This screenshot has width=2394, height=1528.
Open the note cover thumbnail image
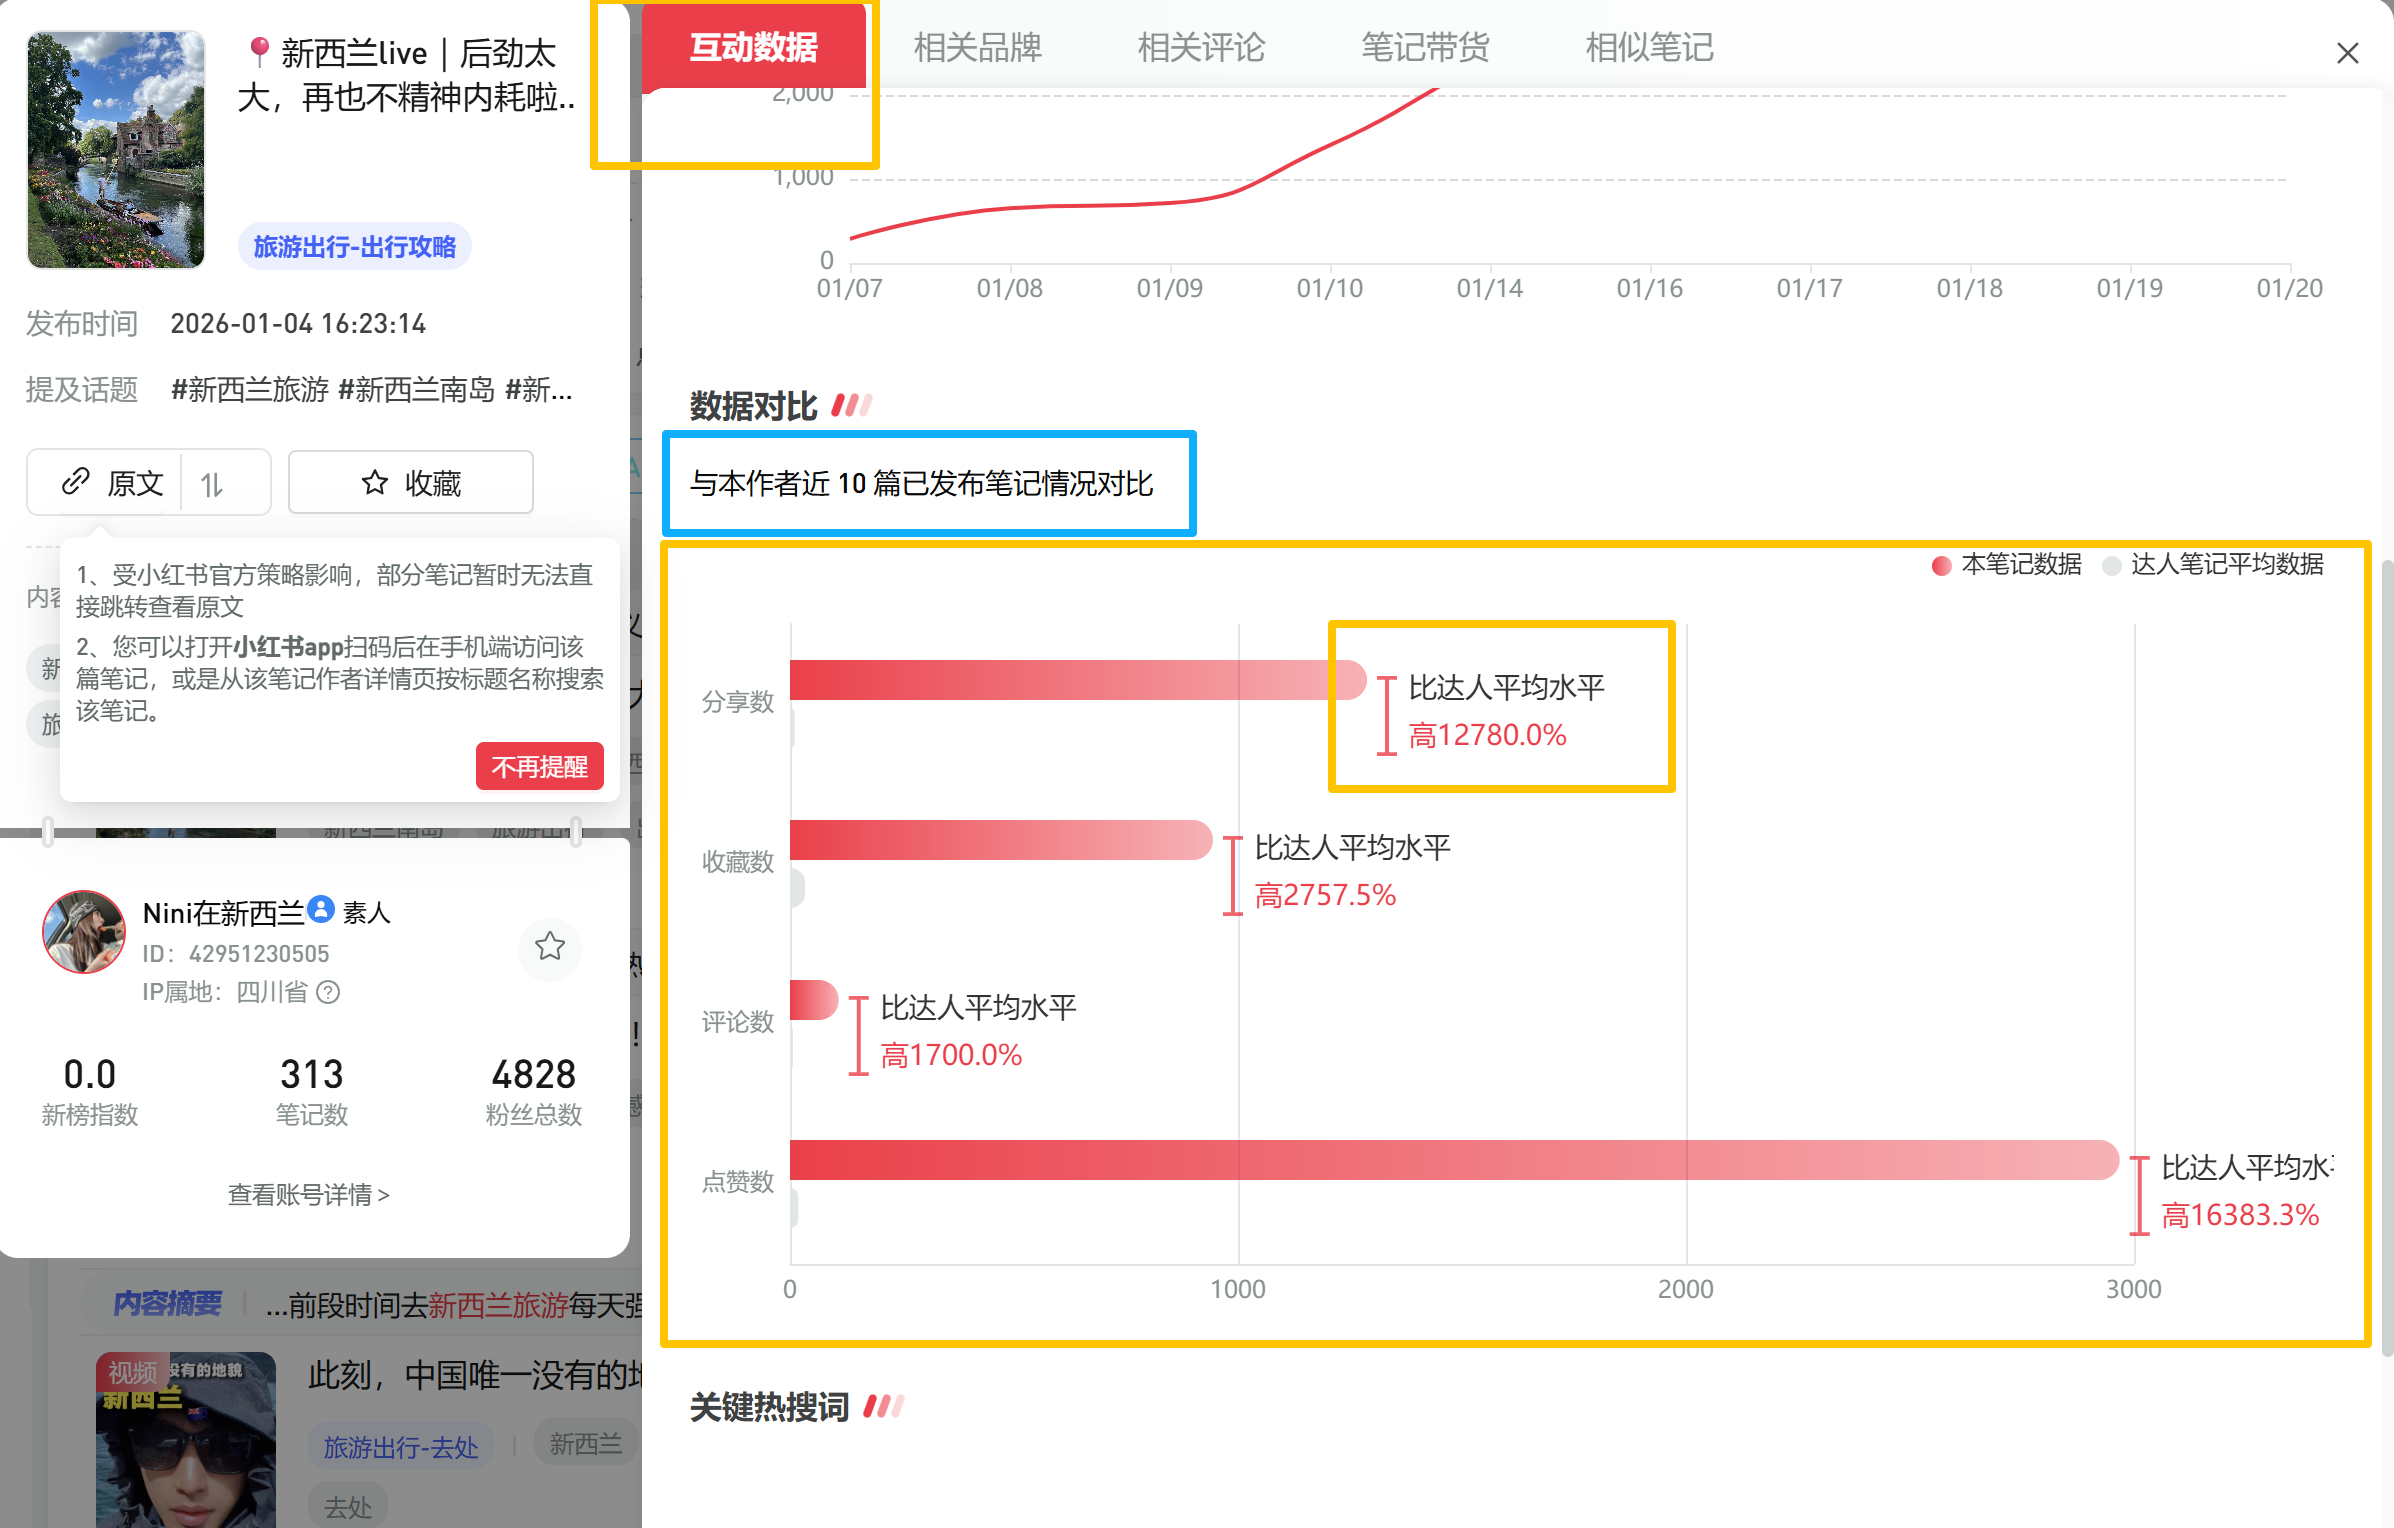(116, 150)
